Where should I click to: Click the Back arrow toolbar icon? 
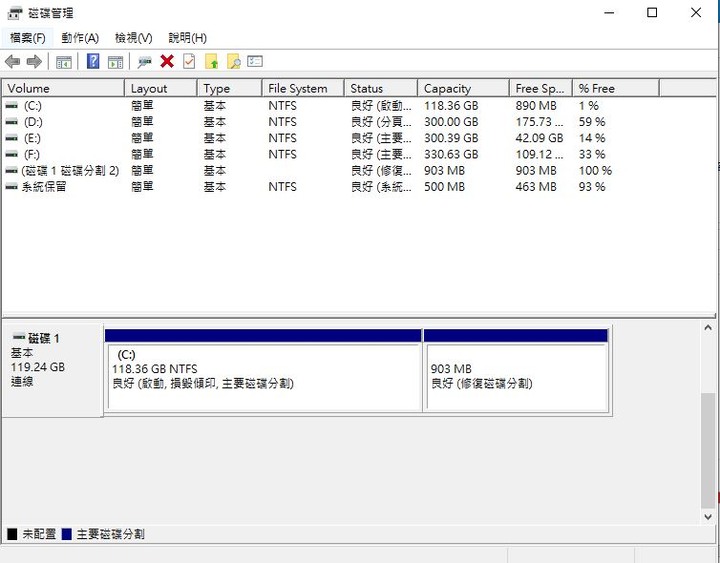click(x=12, y=62)
